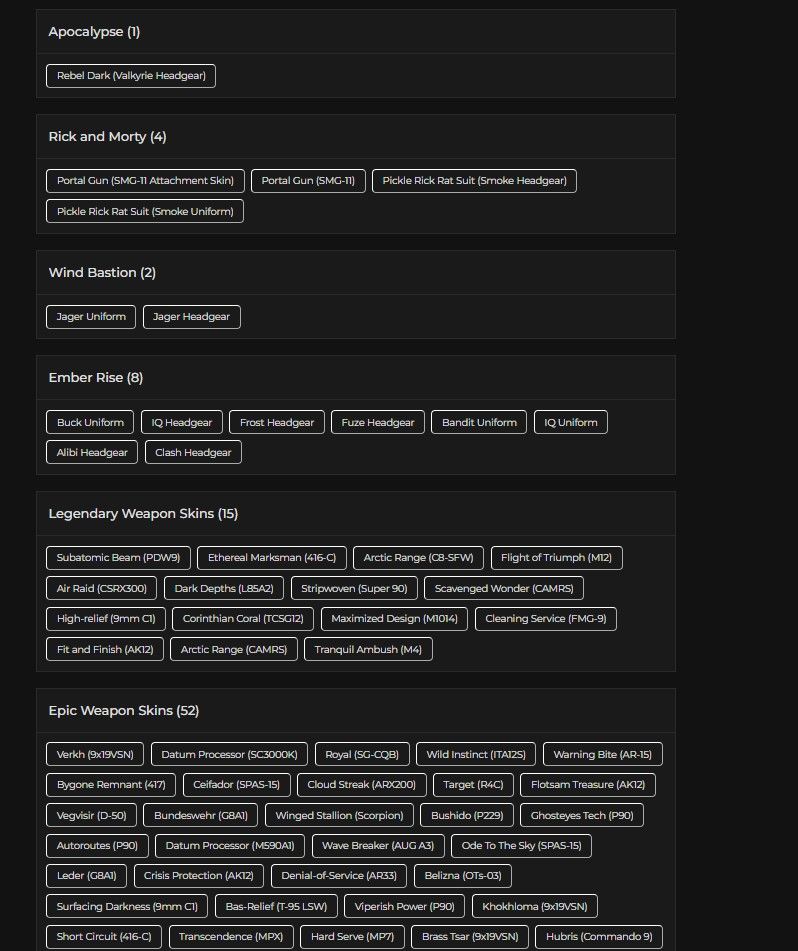Click the Ember Rise (8) section header
This screenshot has height=951, width=798.
pyautogui.click(x=96, y=377)
